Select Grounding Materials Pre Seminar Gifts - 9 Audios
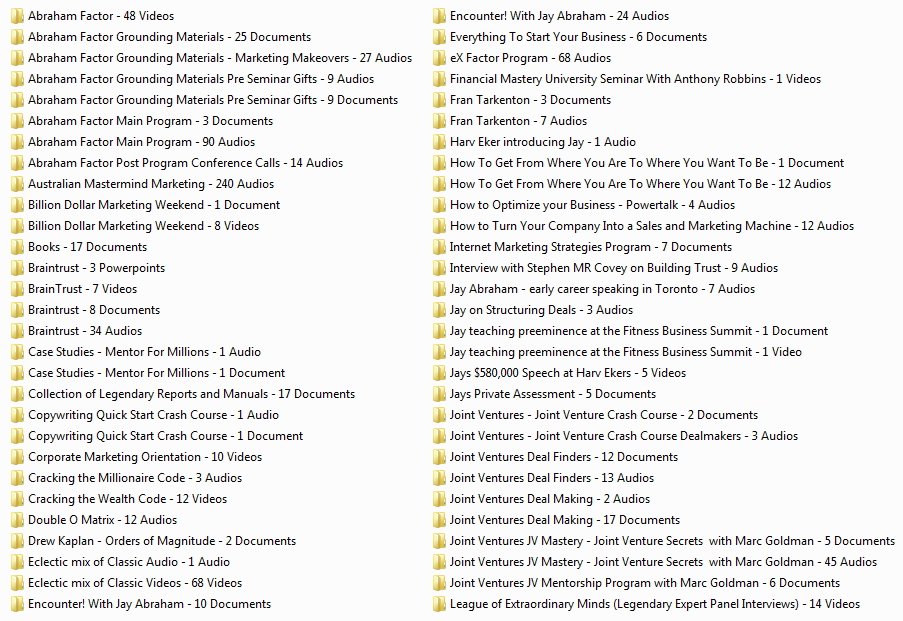 [201, 79]
